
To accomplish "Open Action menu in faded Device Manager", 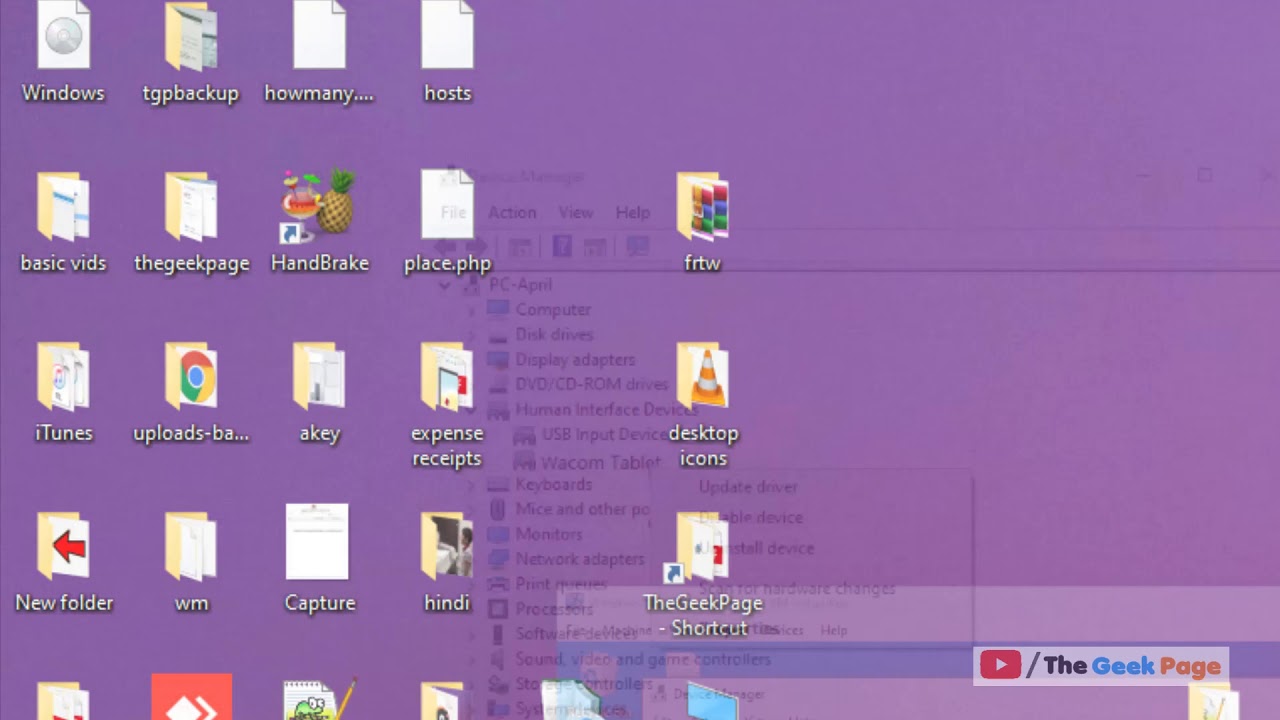I will point(512,212).
